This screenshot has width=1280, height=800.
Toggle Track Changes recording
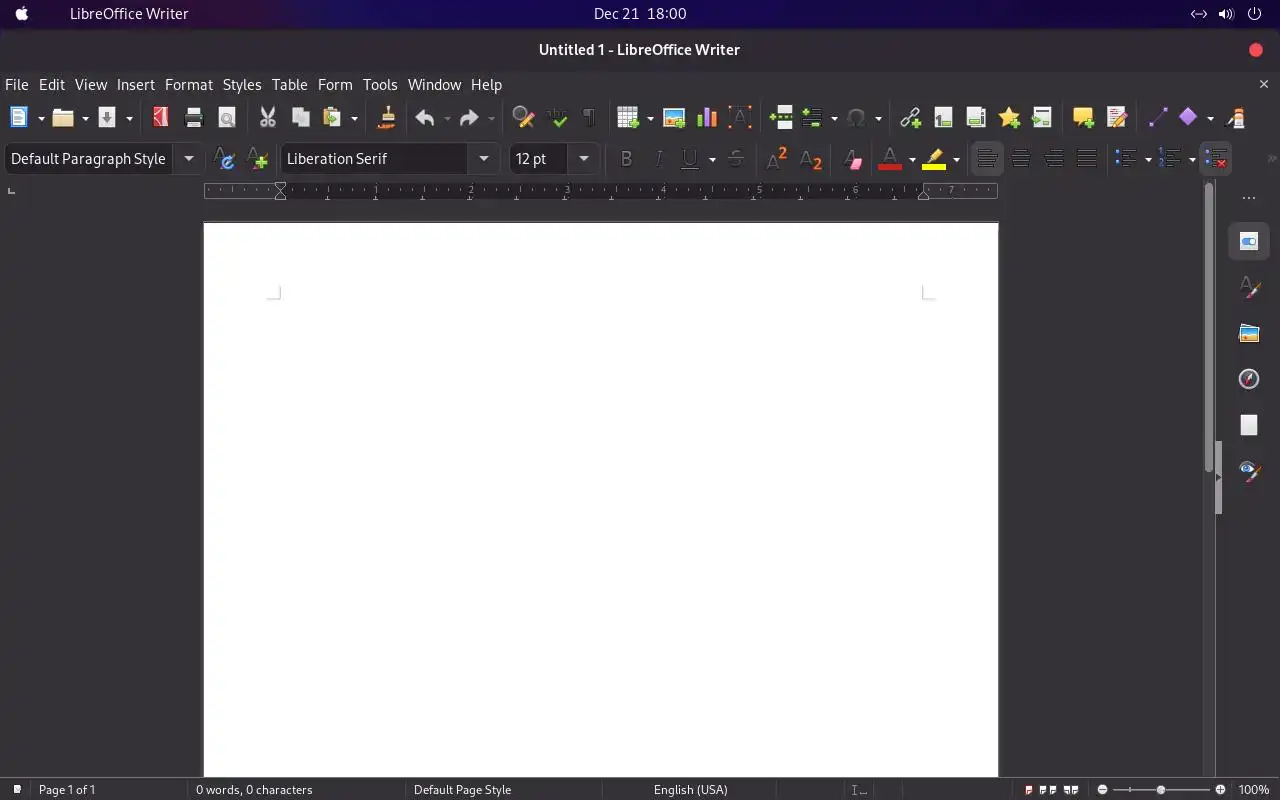pos(1117,118)
